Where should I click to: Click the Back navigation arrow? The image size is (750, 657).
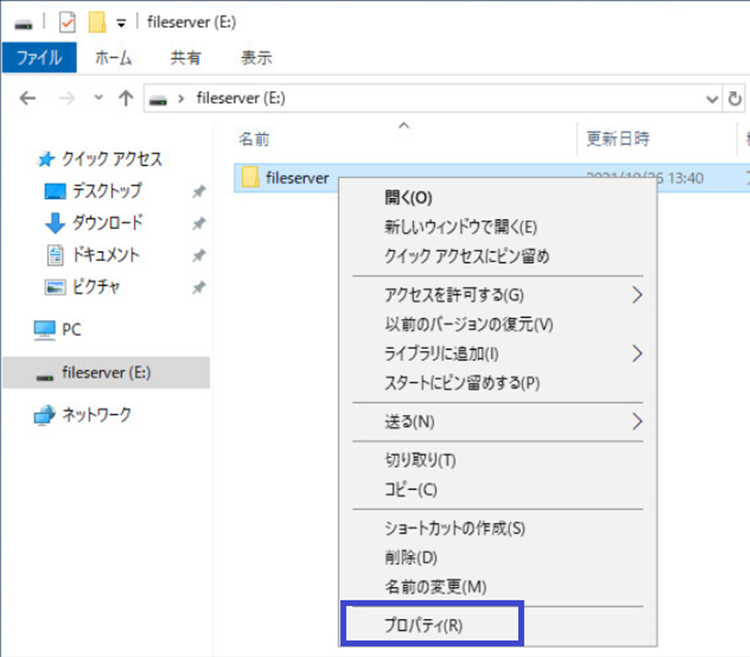28,98
